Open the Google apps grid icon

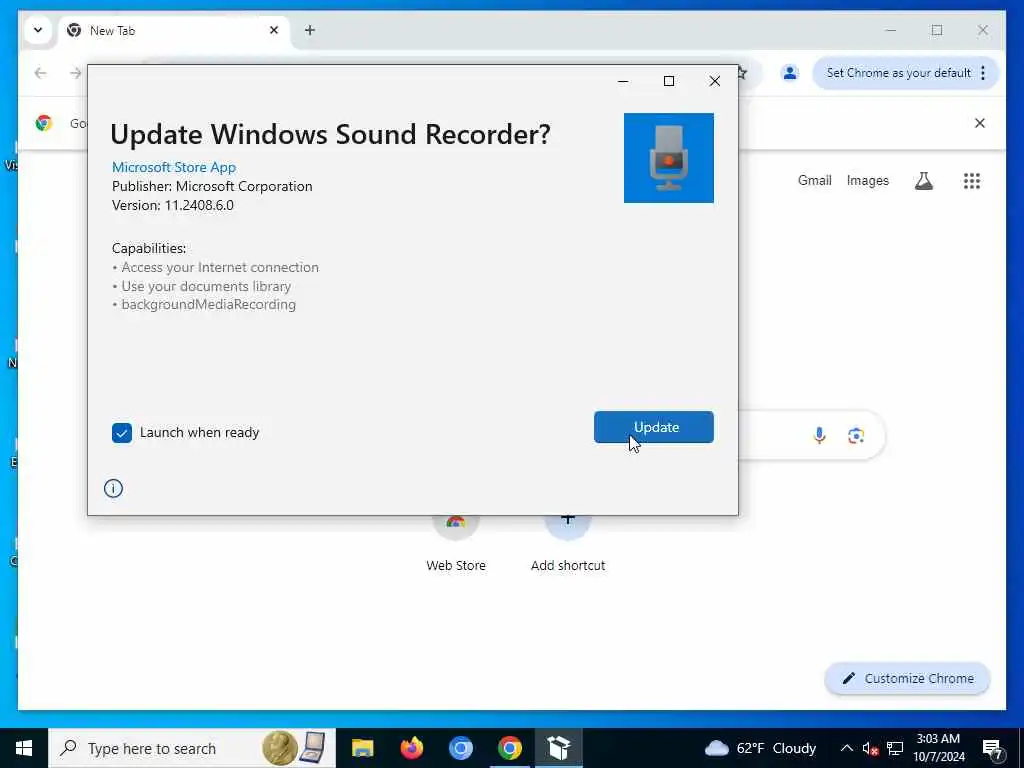972,181
